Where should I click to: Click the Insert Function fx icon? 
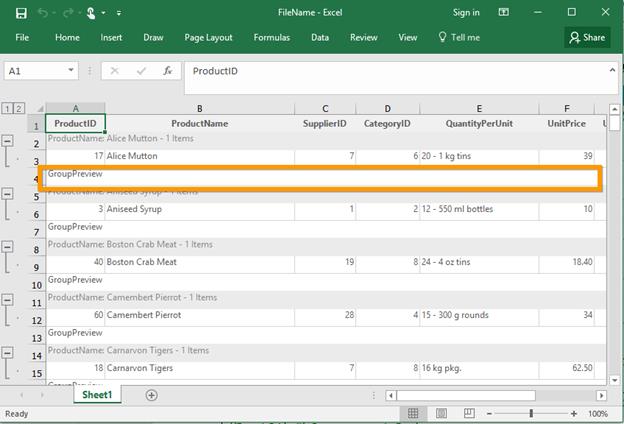(x=168, y=71)
